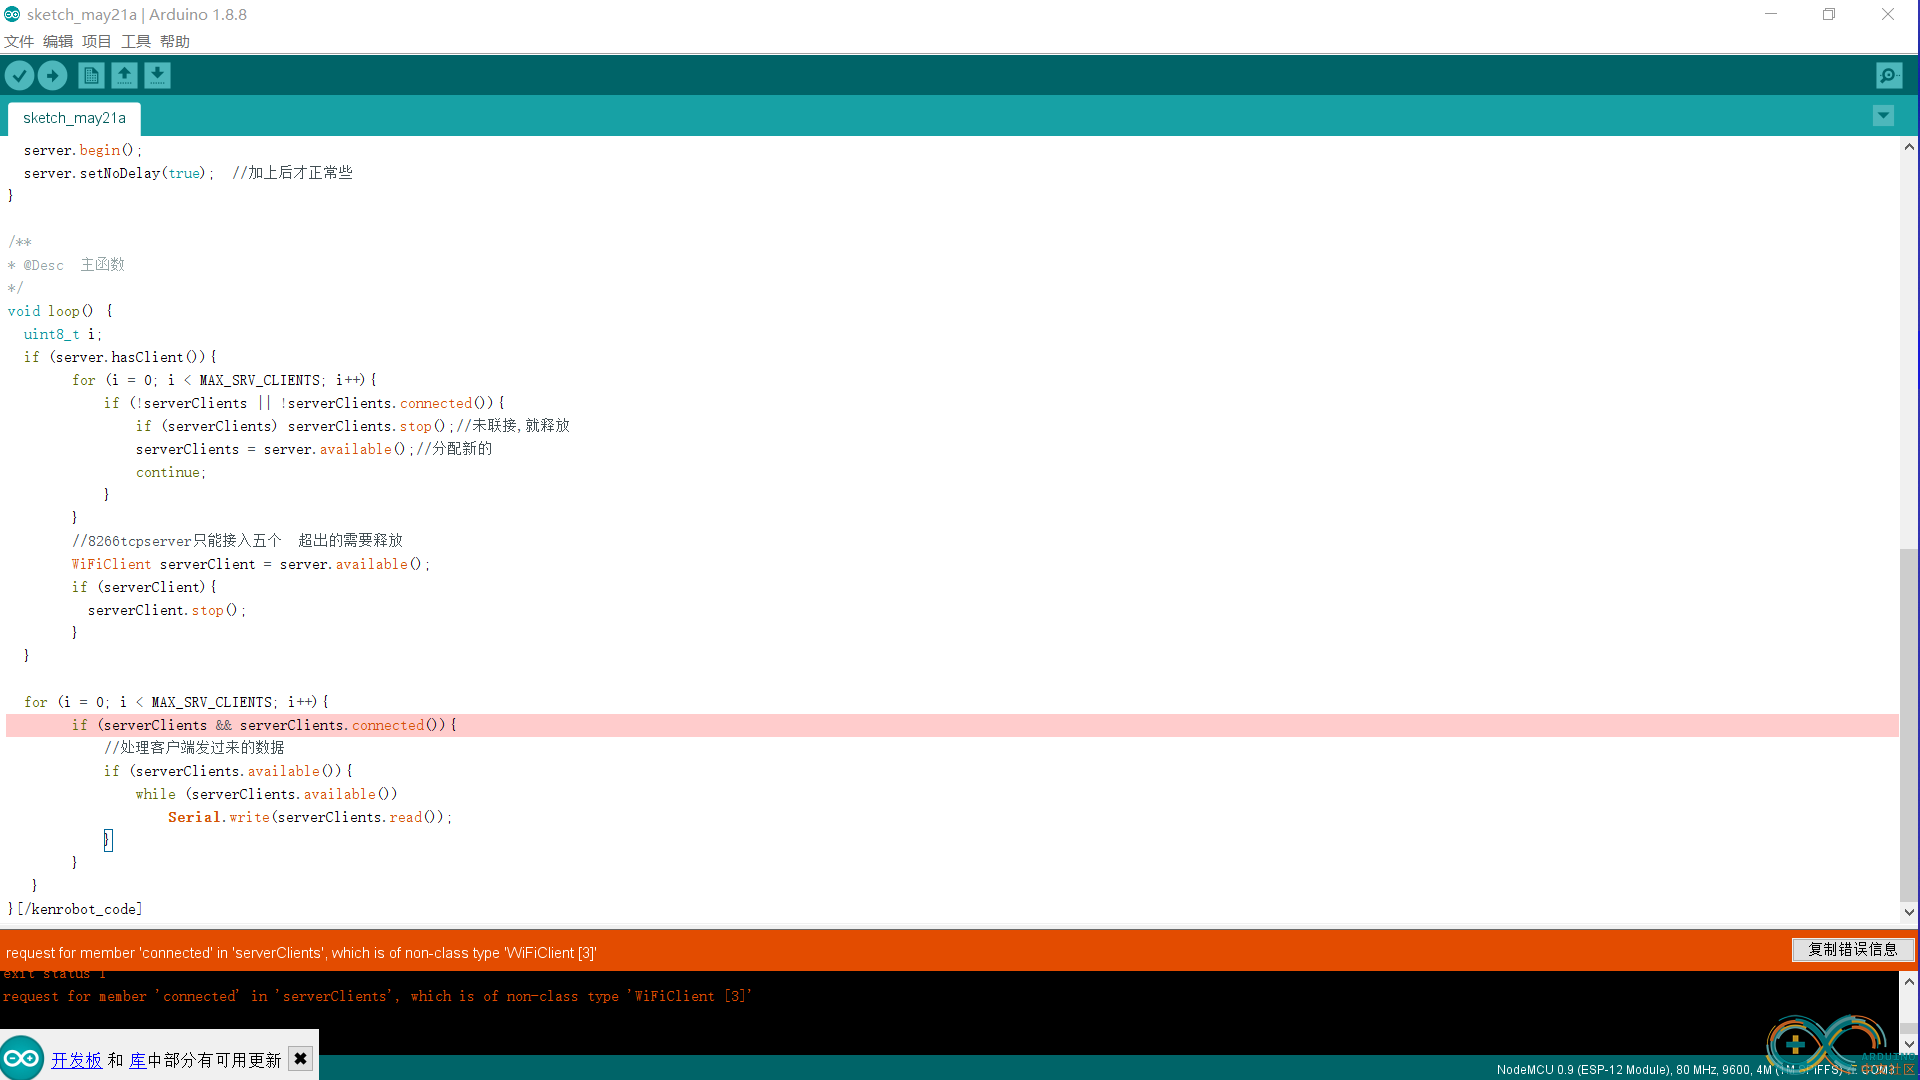This screenshot has width=1920, height=1080.
Task: Click the 'serverClient.stop();' line
Action: pos(167,610)
